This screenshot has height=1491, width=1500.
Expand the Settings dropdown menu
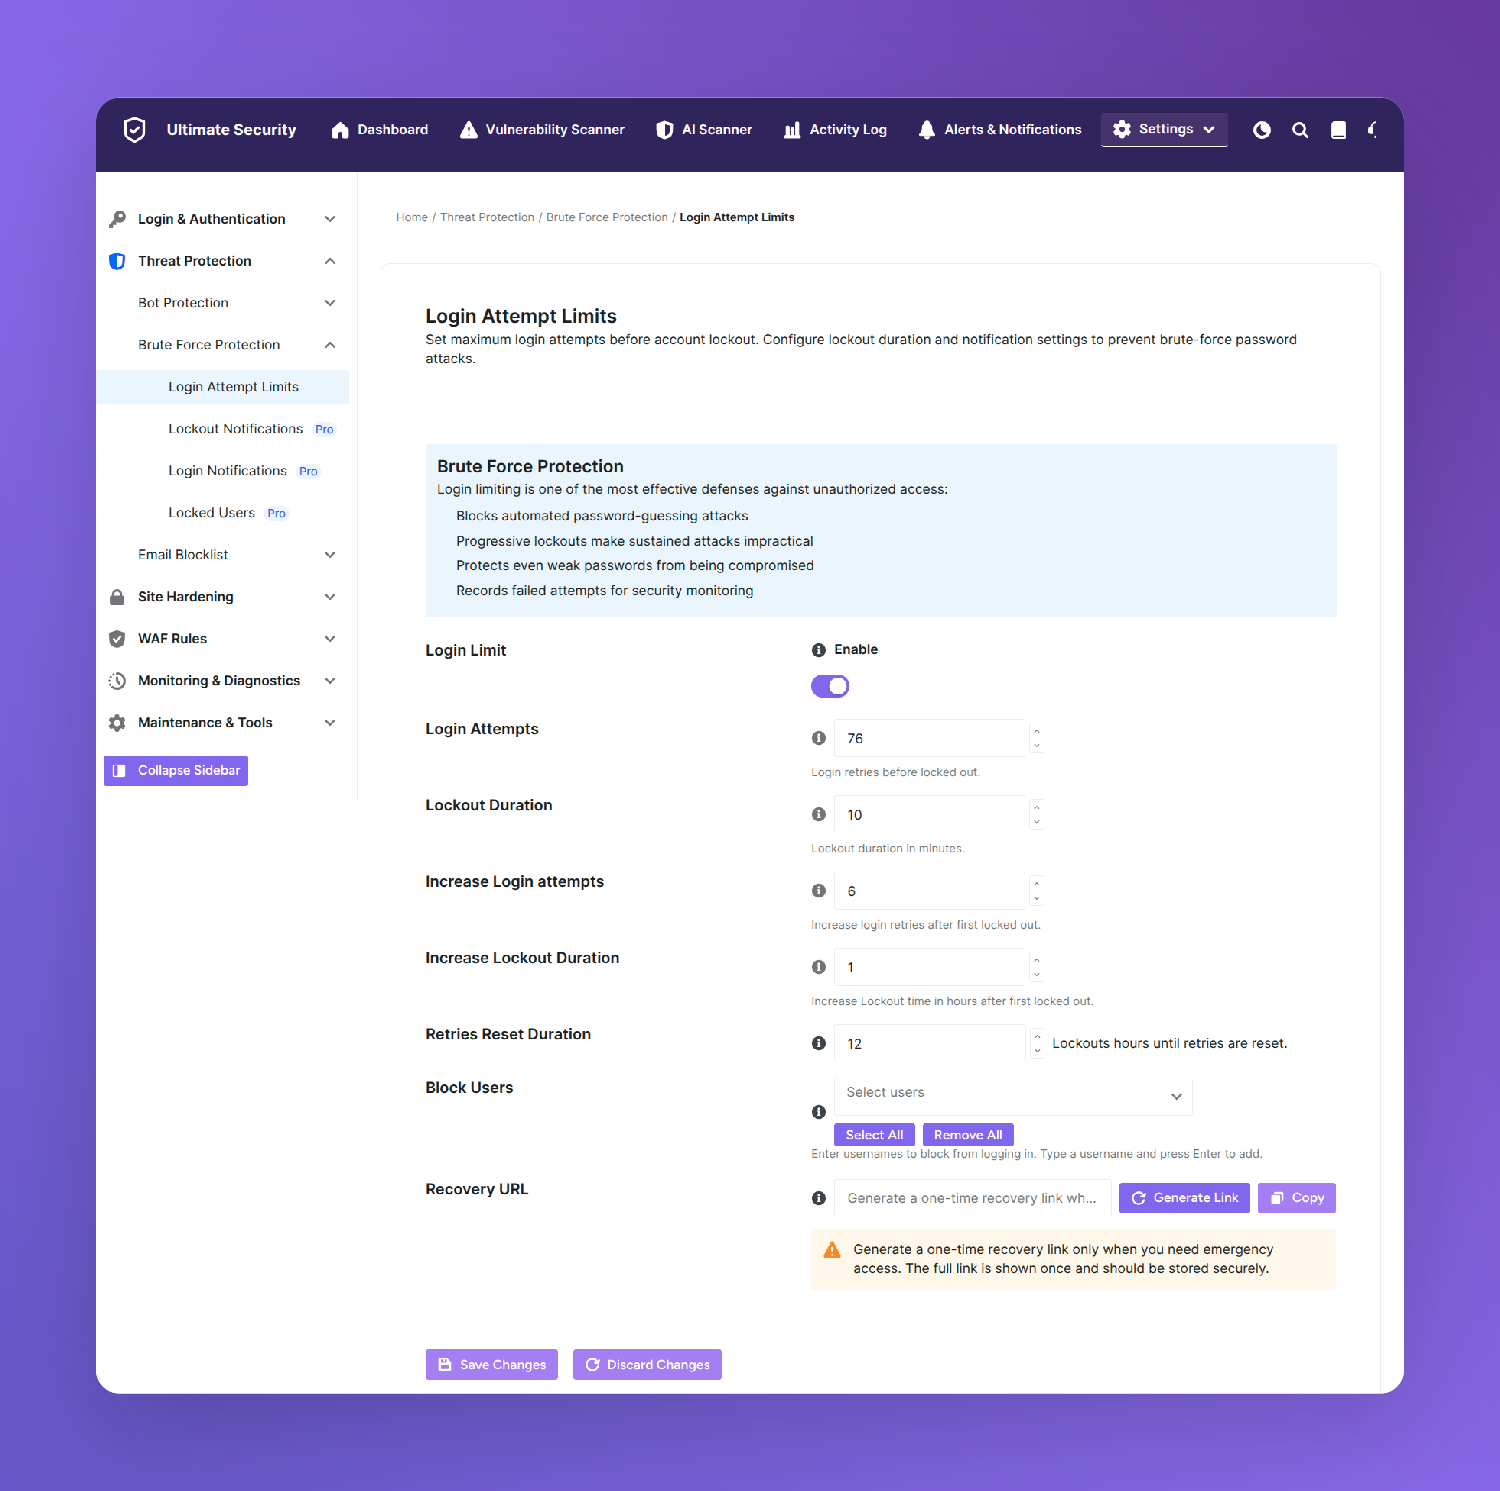[1164, 129]
